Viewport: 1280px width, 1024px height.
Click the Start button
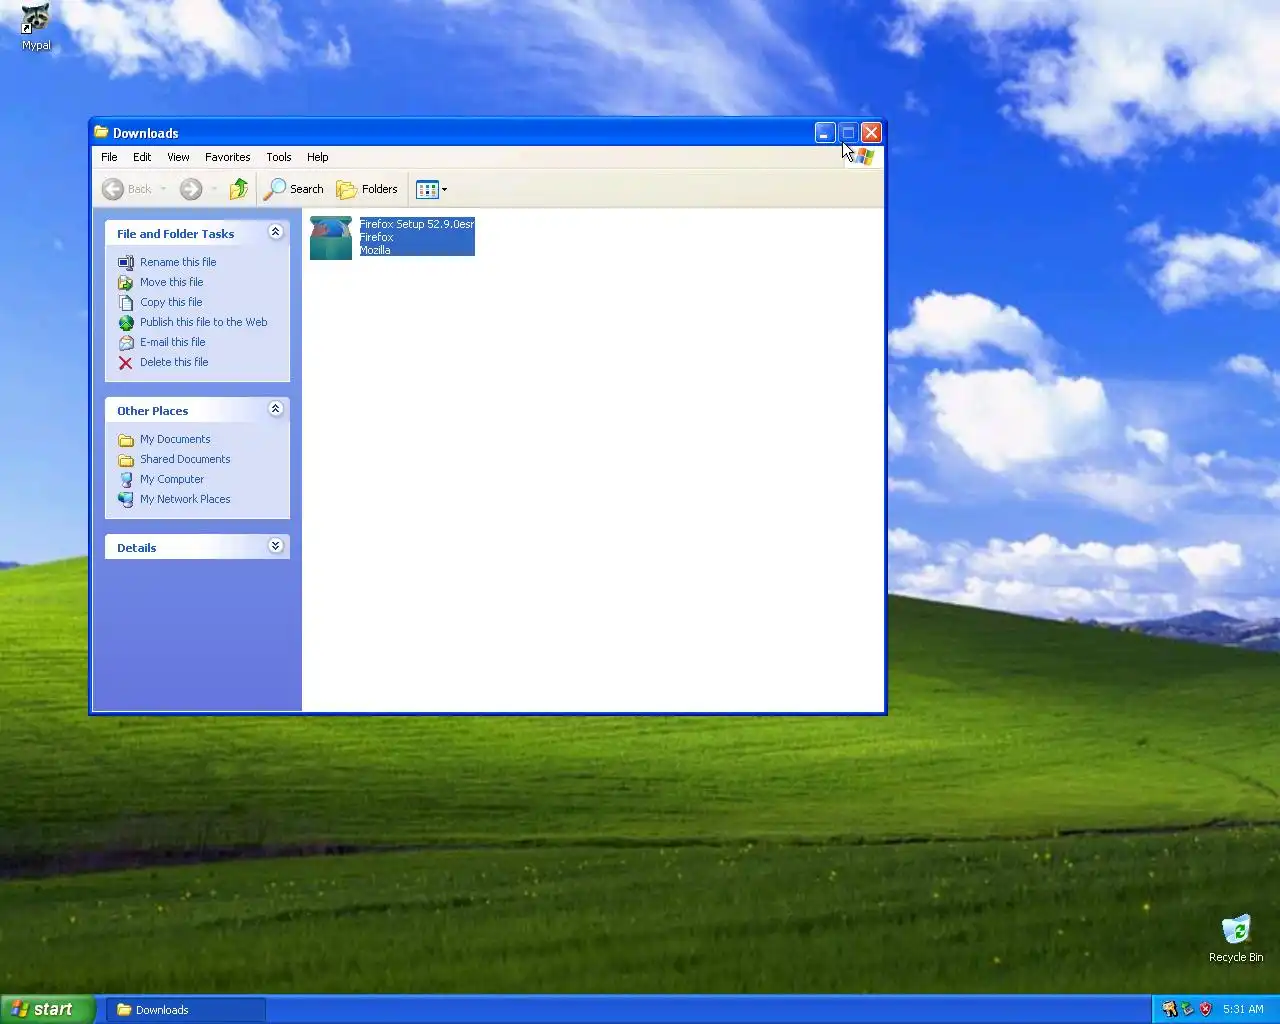47,1009
